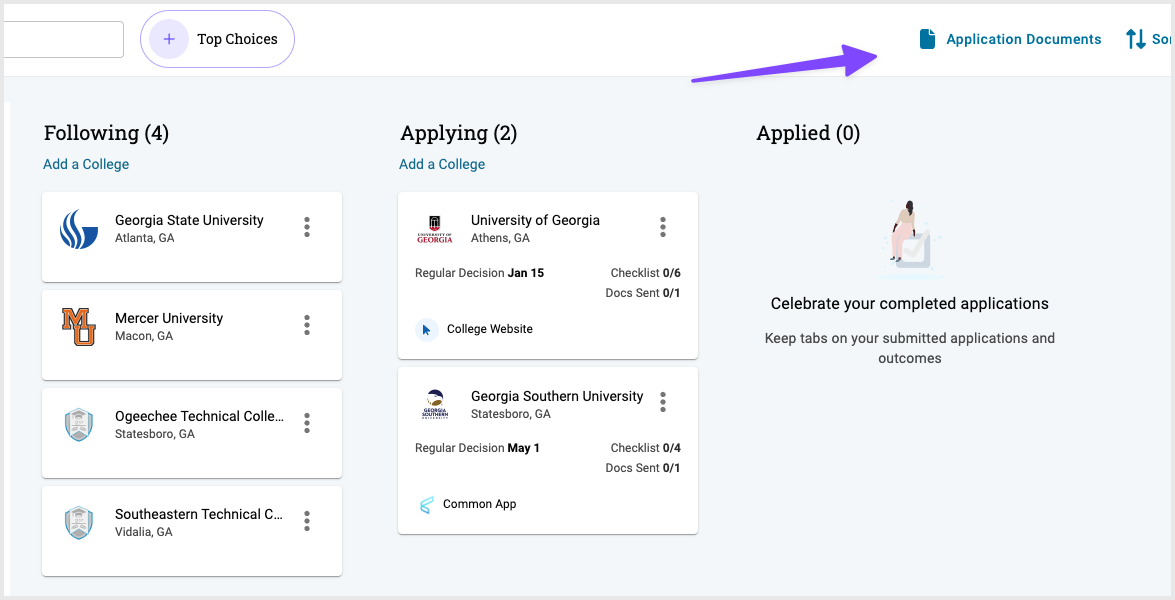This screenshot has width=1175, height=600.
Task: Select the Southeastern Technical College name
Action: pos(199,515)
